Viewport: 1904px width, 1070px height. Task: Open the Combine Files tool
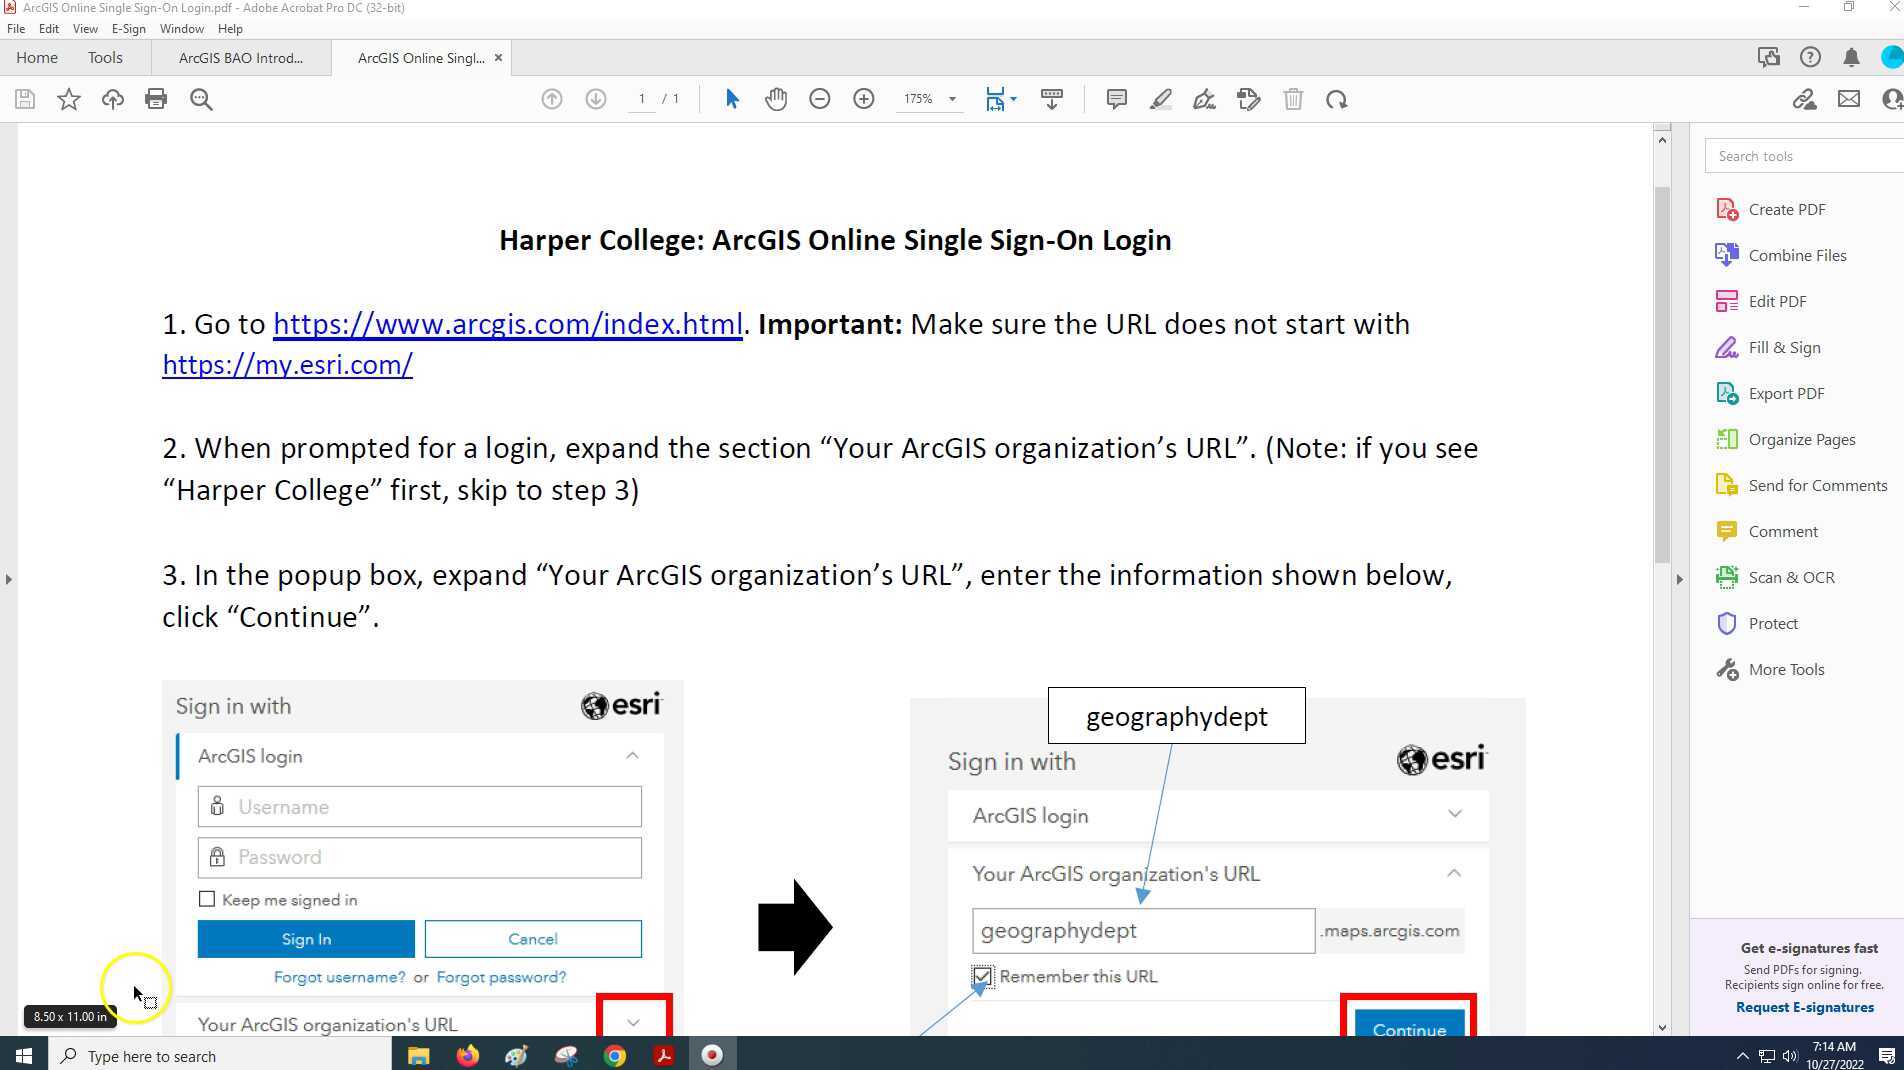click(x=1796, y=255)
